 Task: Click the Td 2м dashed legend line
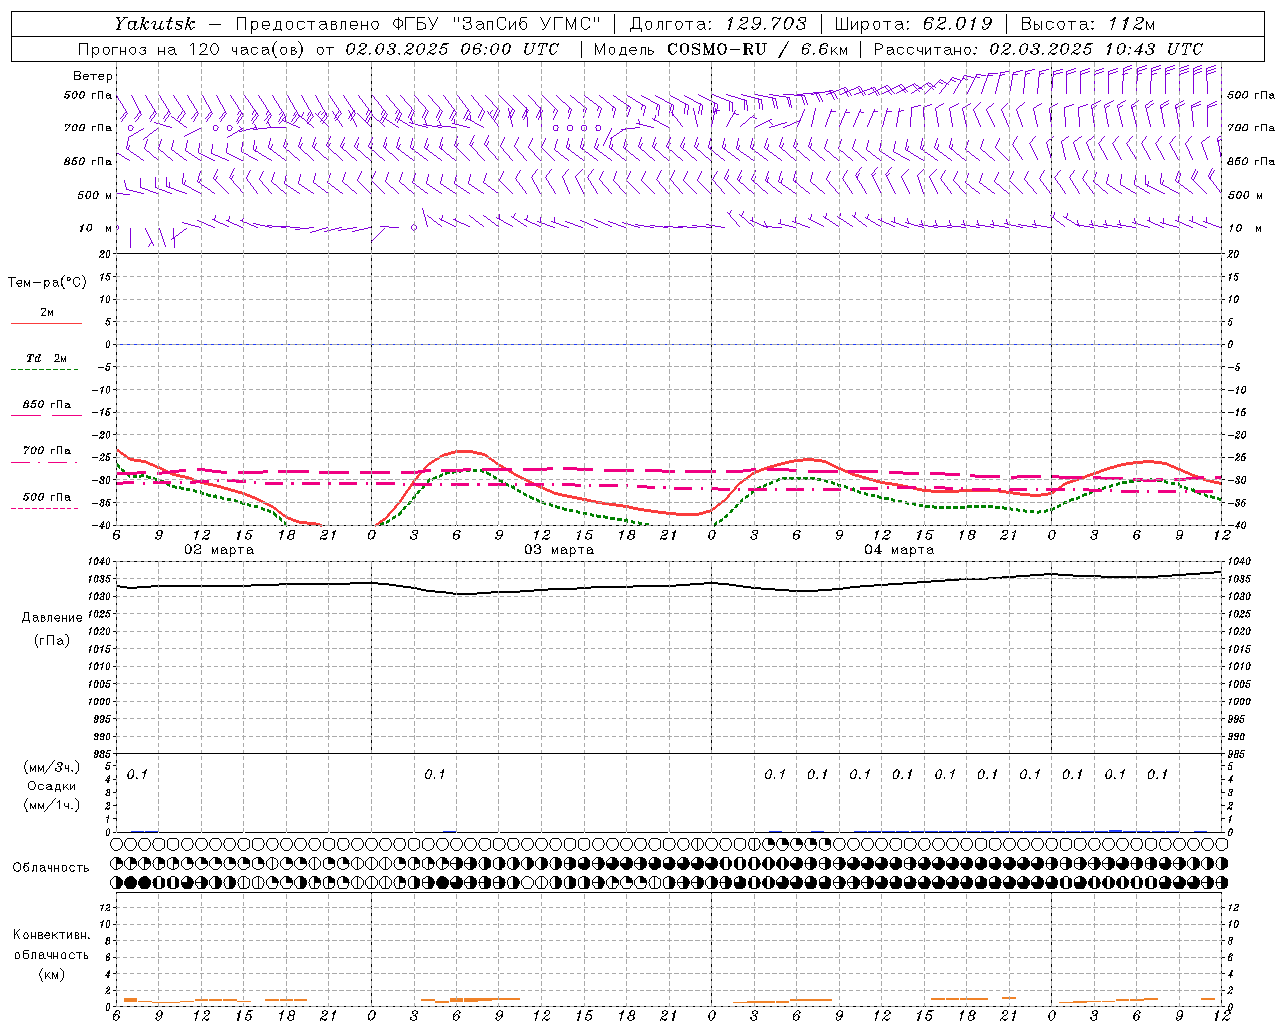(x=44, y=370)
